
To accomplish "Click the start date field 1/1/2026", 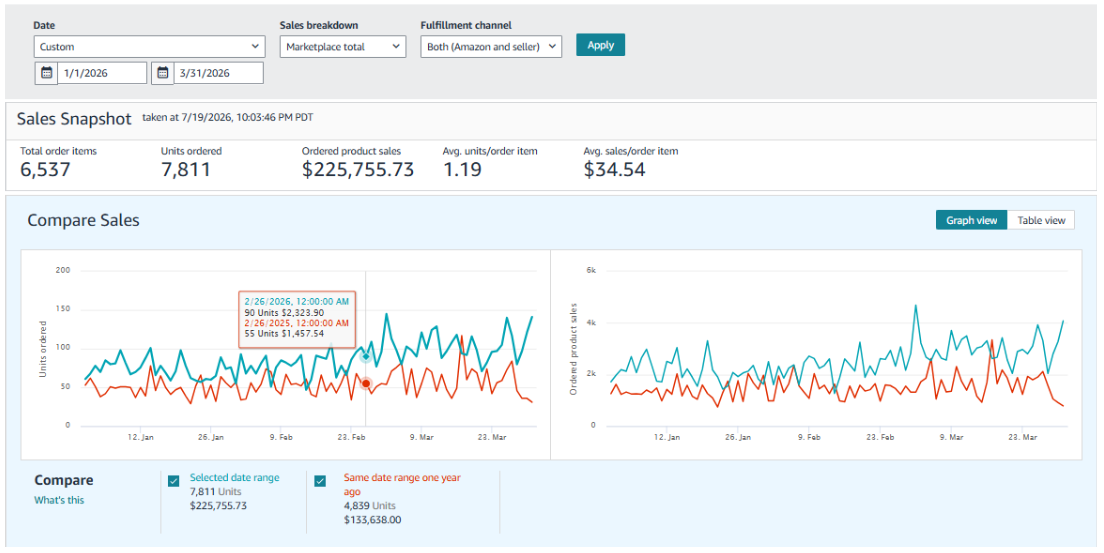I will pos(102,73).
